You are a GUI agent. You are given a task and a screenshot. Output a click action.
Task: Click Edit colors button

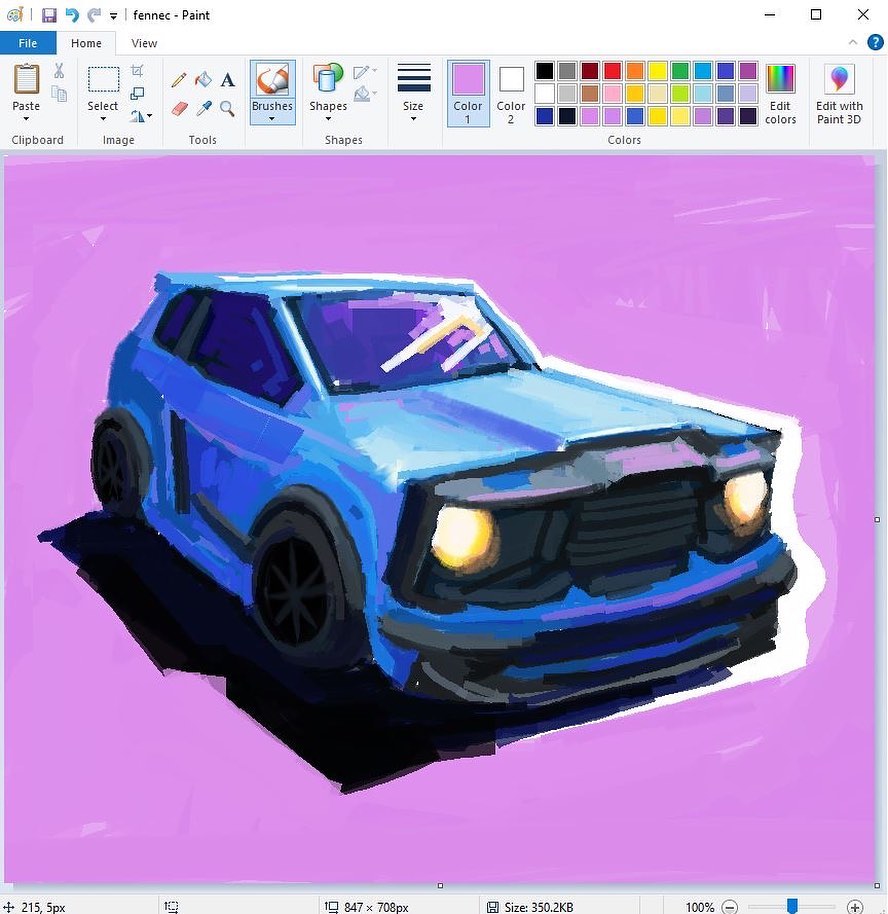click(x=781, y=93)
